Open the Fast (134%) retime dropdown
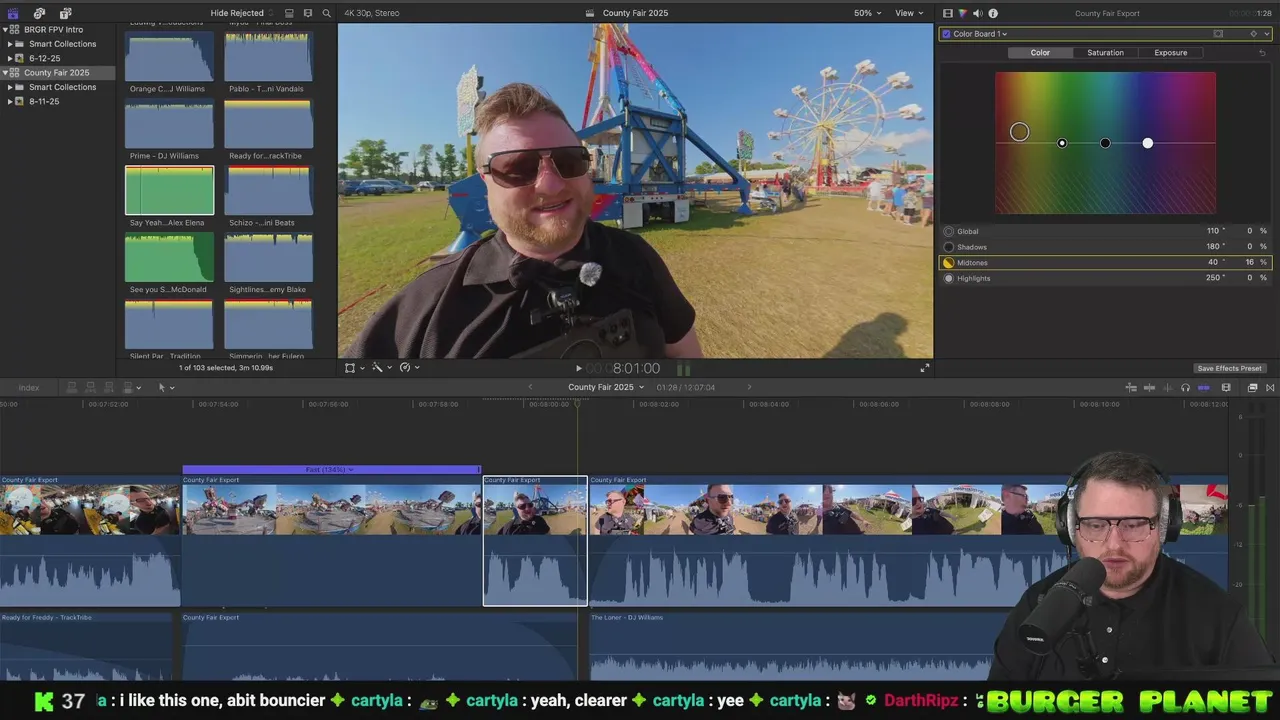This screenshot has height=720, width=1280. point(330,469)
